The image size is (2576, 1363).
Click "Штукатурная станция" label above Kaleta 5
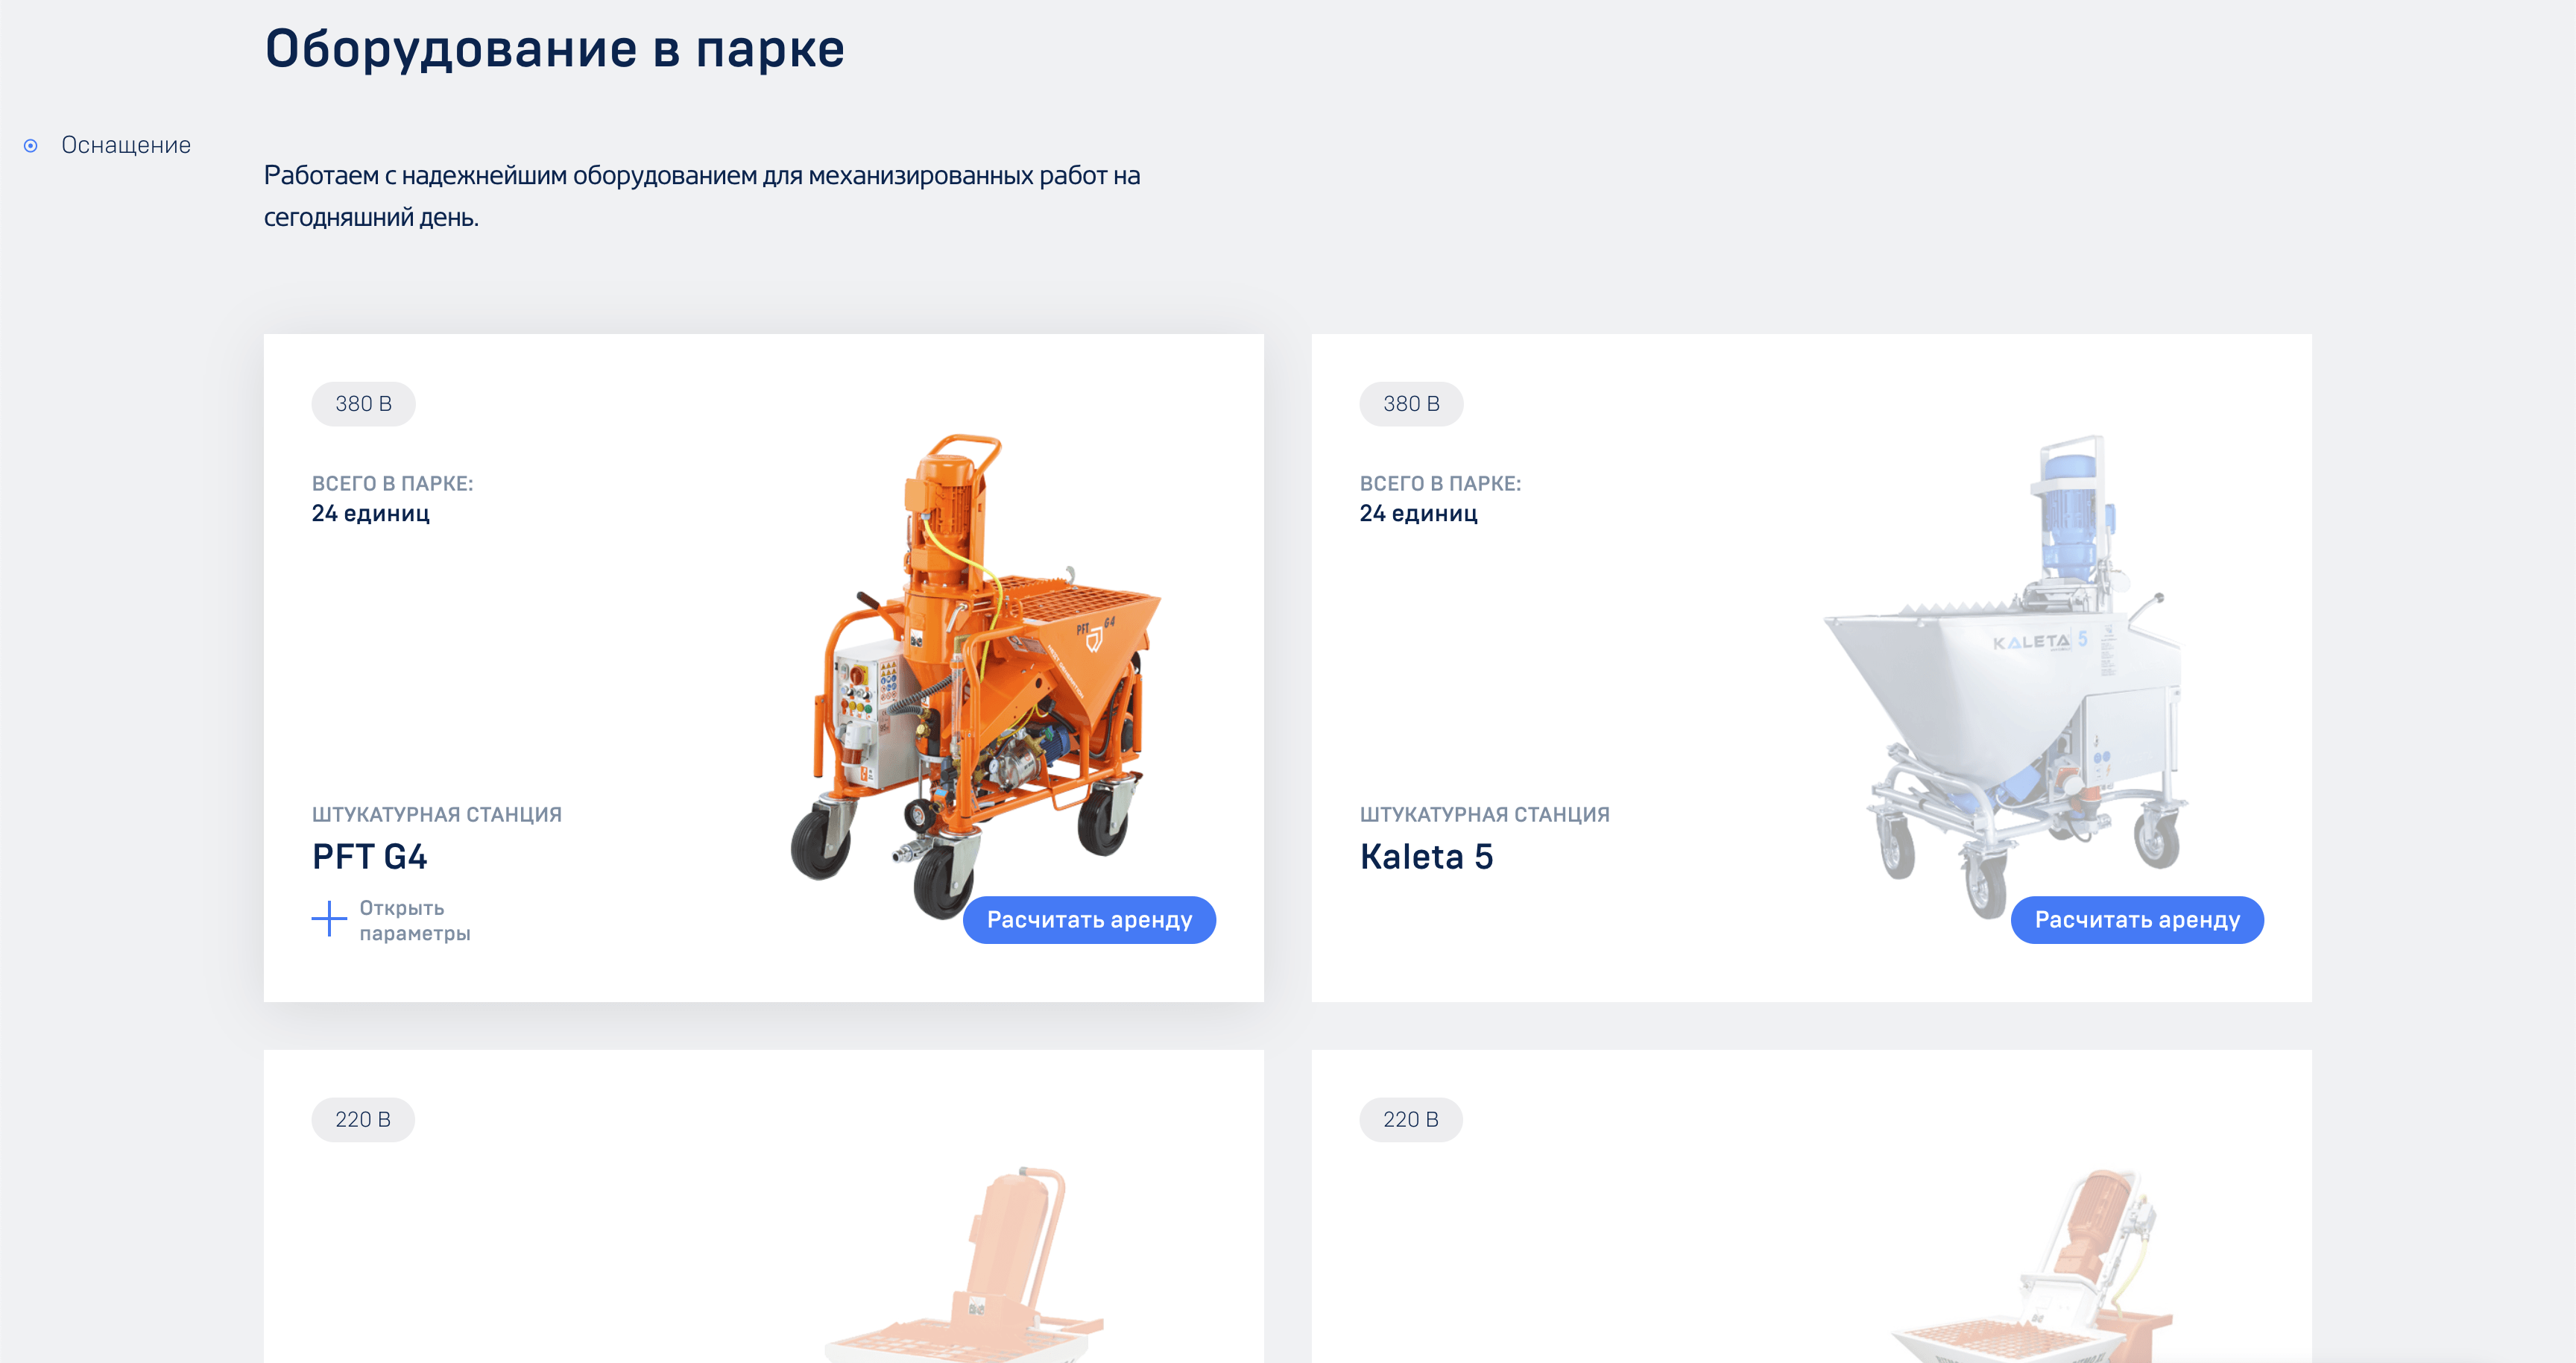(x=1484, y=815)
